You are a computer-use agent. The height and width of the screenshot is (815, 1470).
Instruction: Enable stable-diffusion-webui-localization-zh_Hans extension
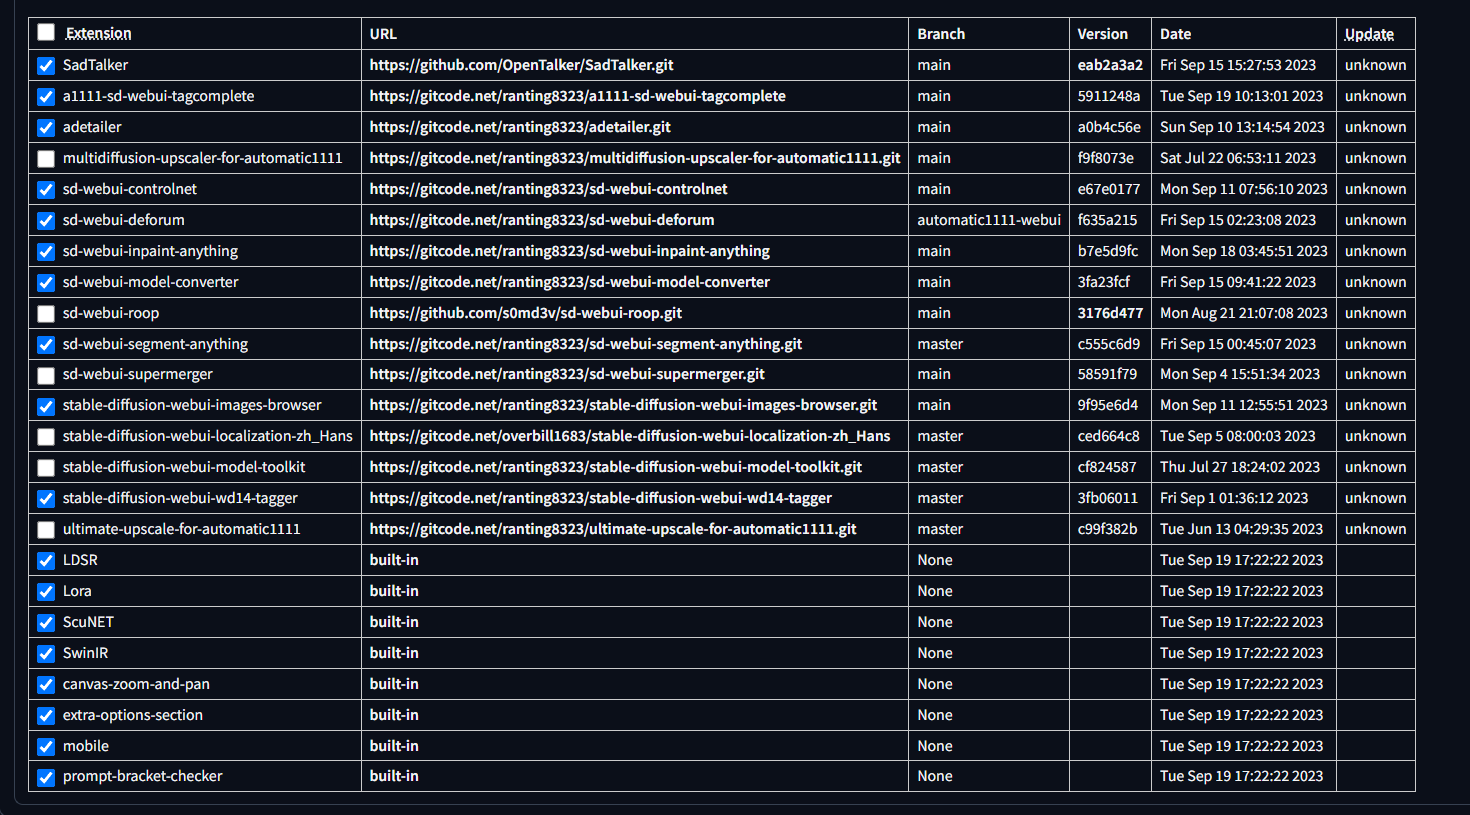46,435
